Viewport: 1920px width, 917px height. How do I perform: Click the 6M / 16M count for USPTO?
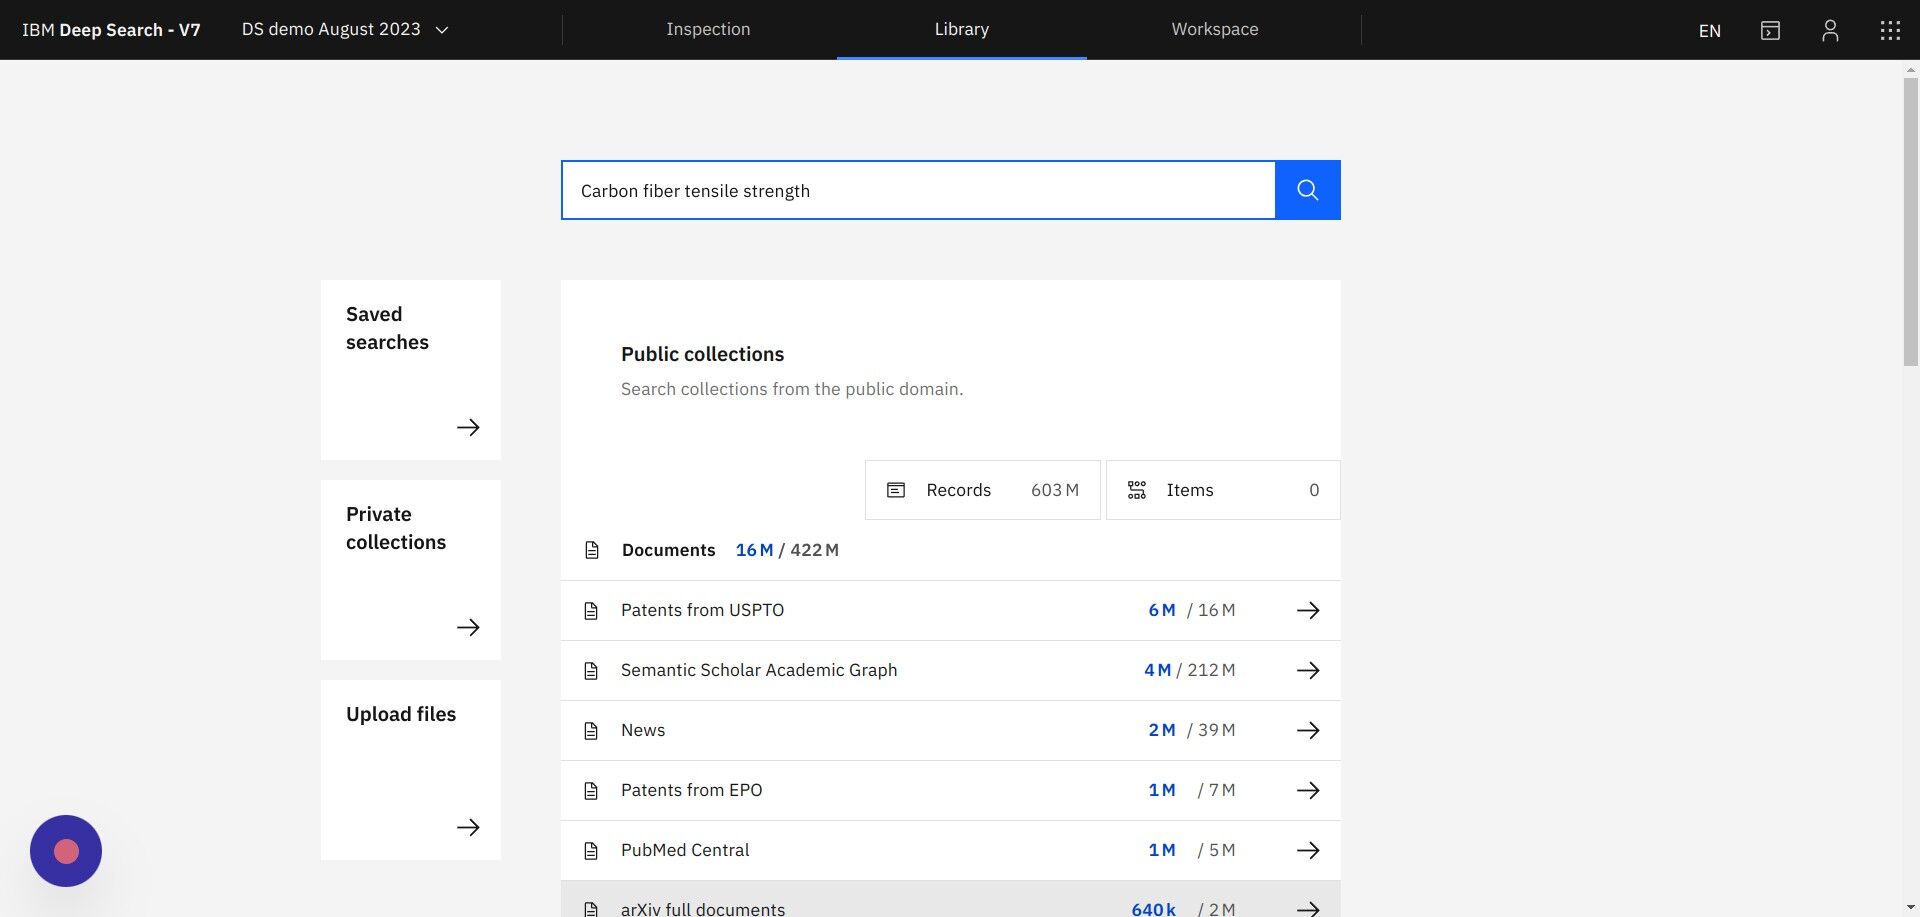[x=1191, y=610]
